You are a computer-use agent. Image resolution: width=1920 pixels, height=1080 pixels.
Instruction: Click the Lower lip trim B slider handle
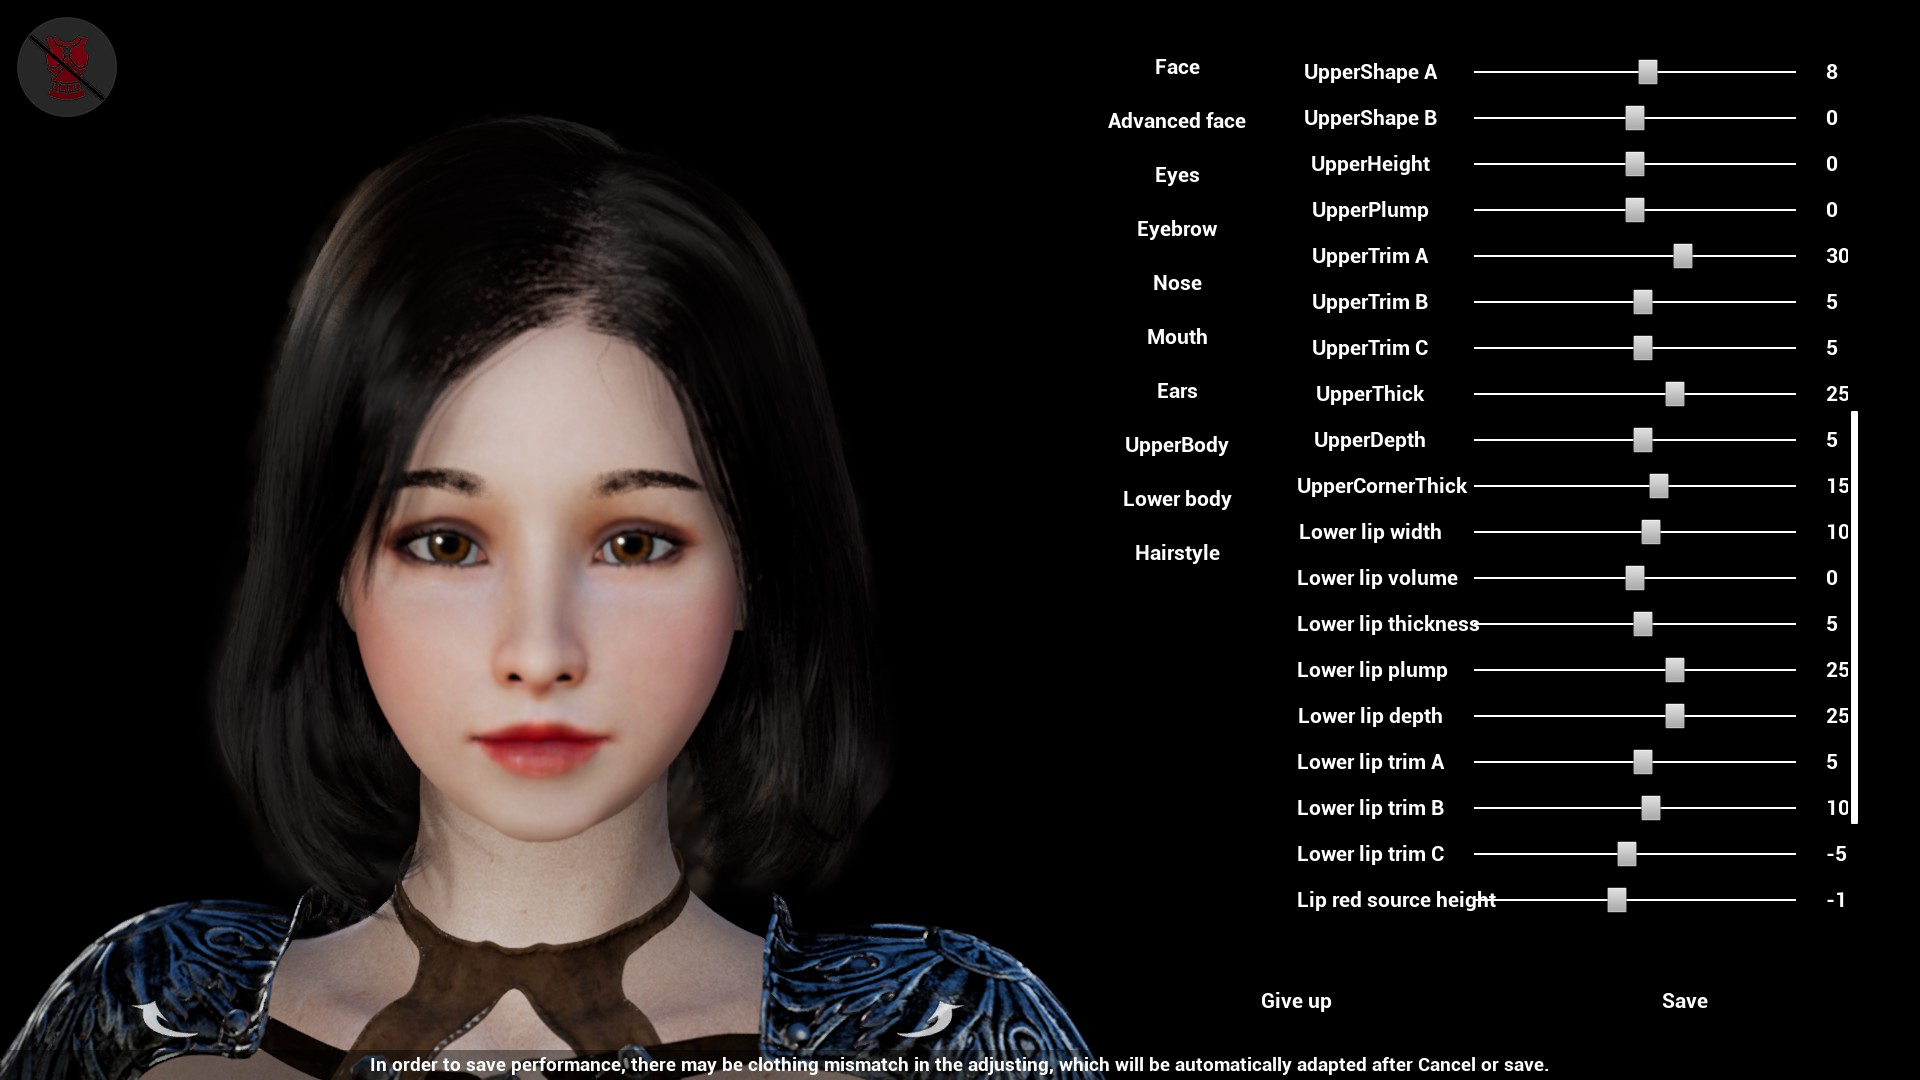(1651, 808)
